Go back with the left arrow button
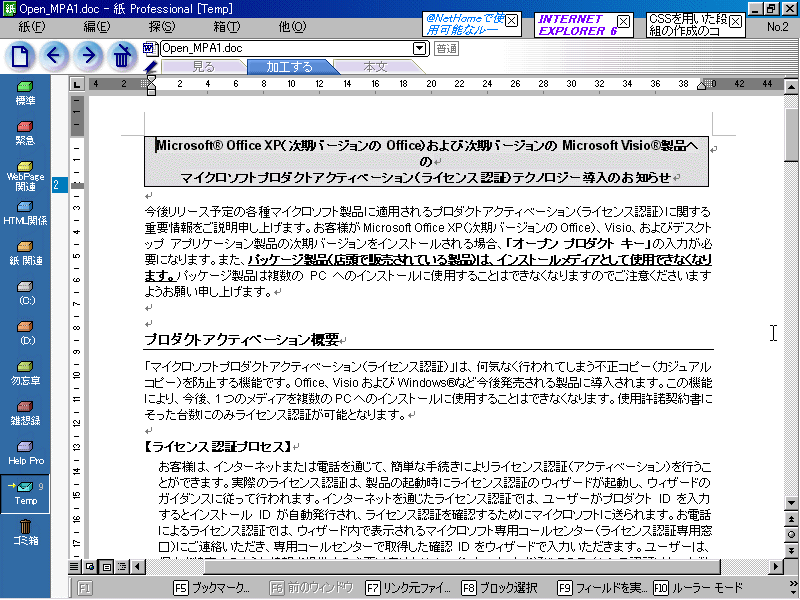Screen dimensions: 800x600 [x=55, y=56]
